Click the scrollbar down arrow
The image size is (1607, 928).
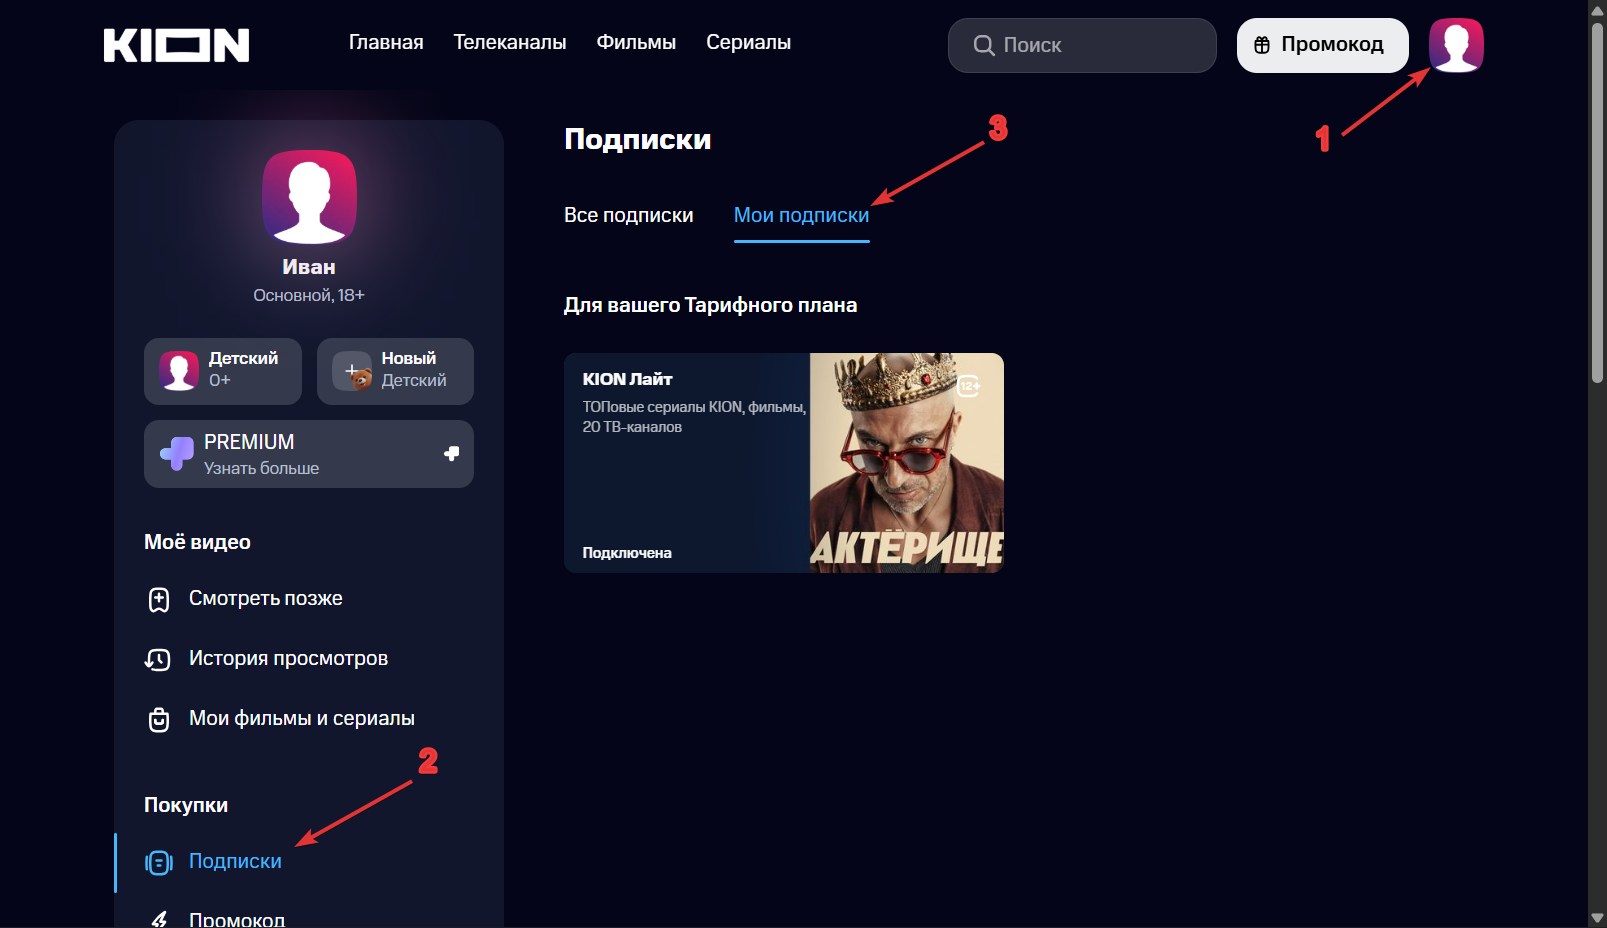point(1597,918)
